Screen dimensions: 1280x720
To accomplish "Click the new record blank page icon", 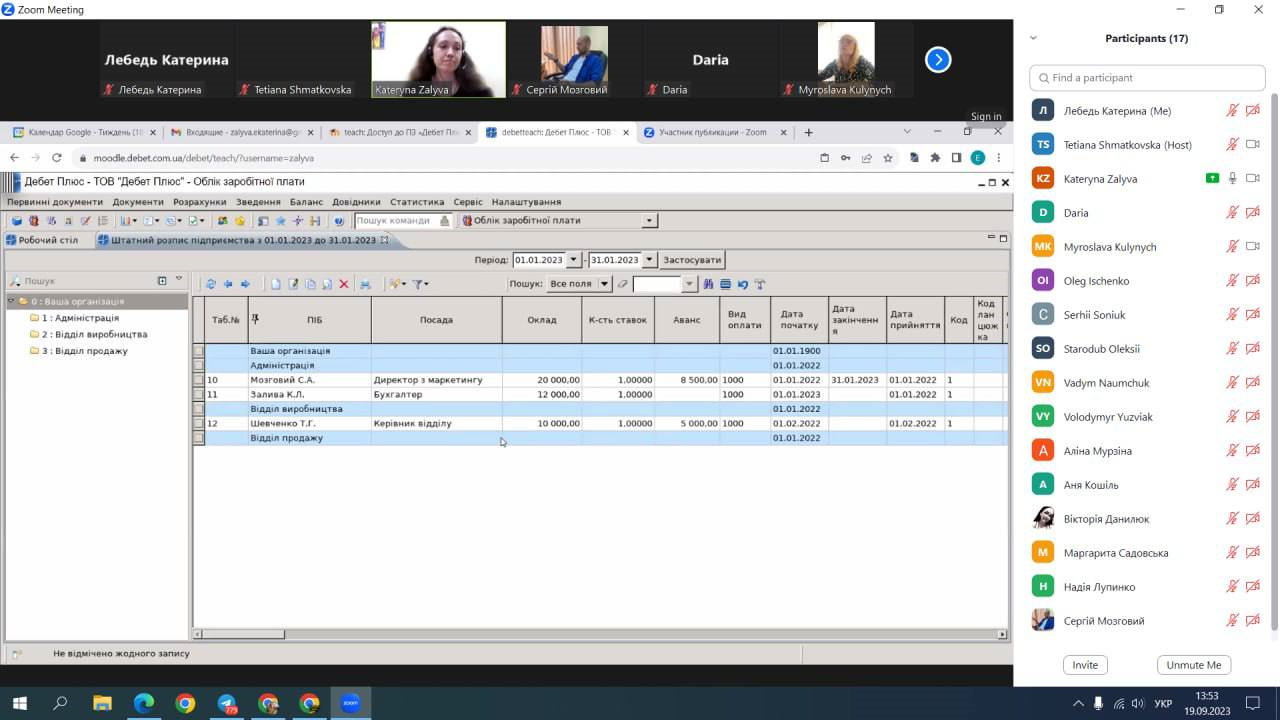I will pos(276,284).
